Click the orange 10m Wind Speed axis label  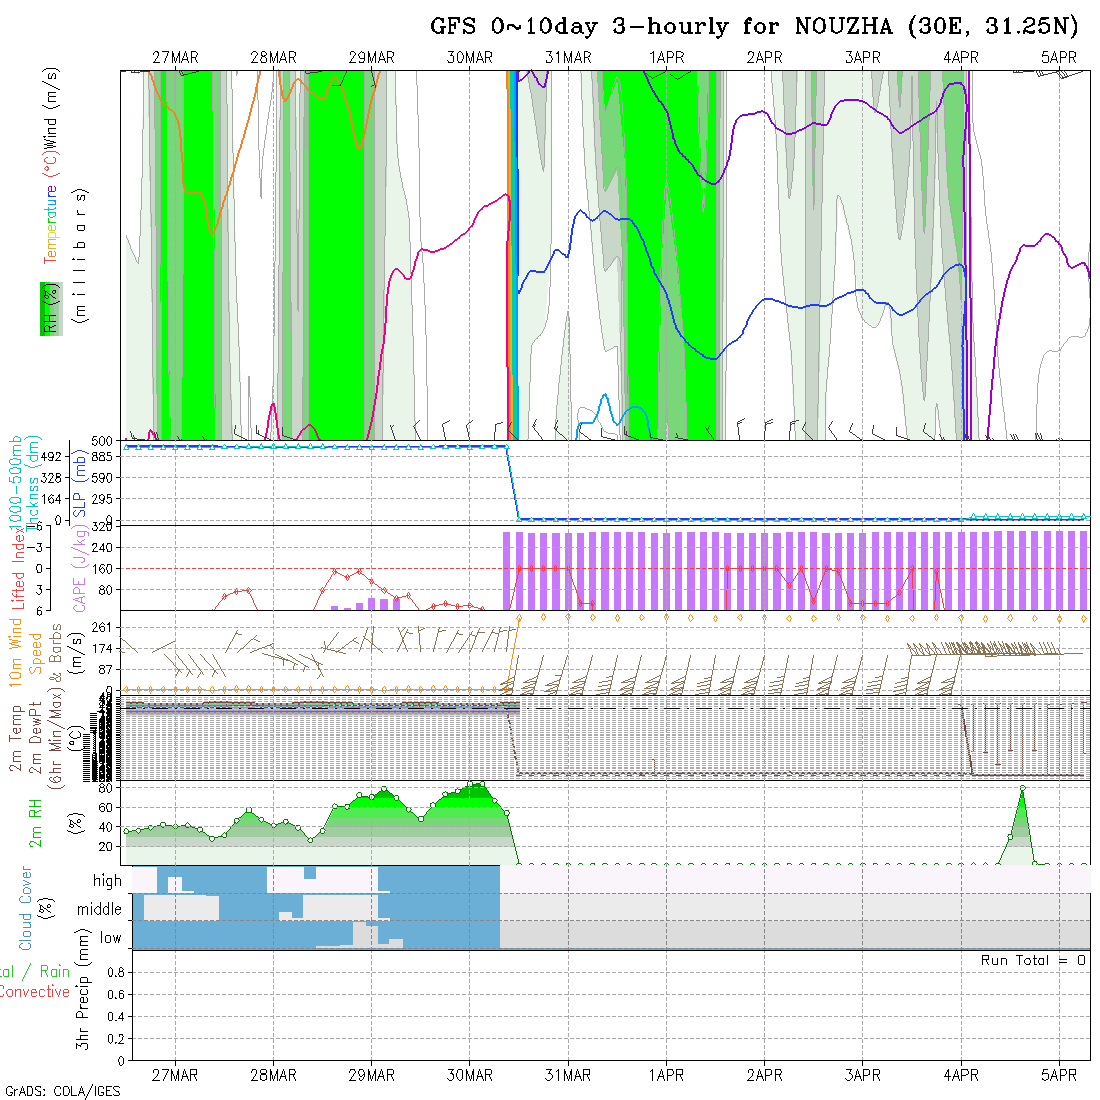point(17,650)
